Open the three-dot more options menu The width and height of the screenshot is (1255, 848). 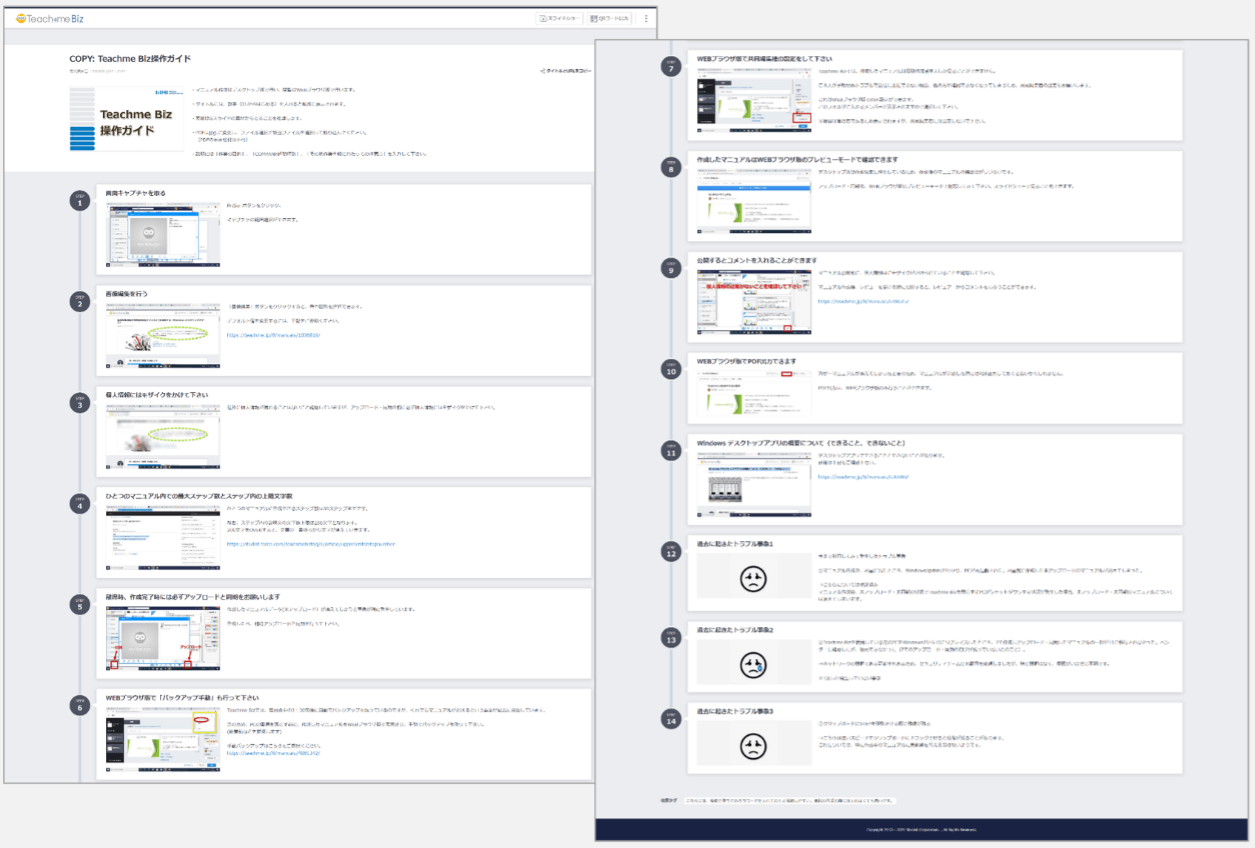(x=646, y=18)
